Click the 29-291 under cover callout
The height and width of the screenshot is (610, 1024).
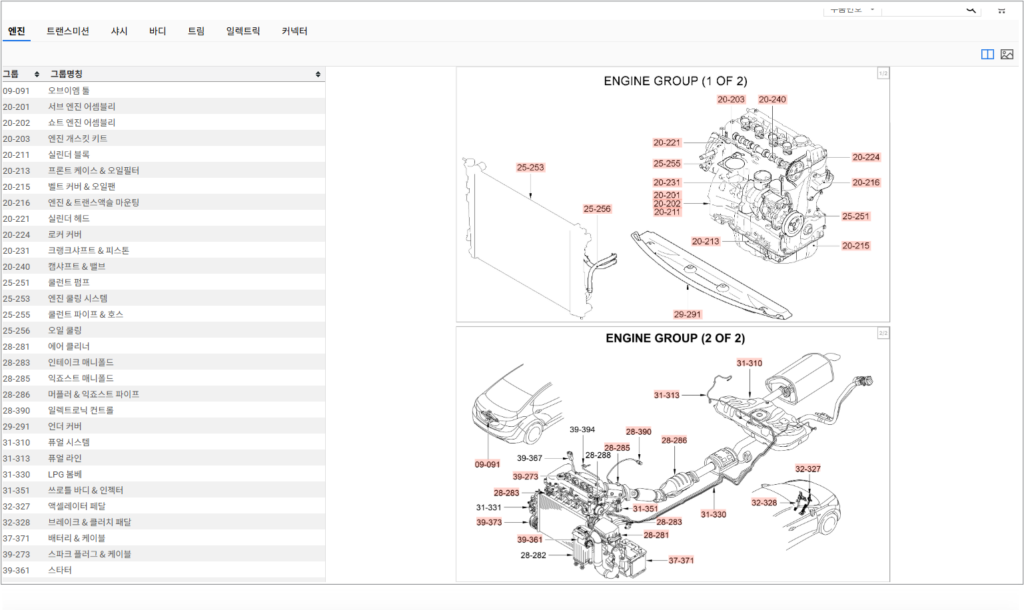687,313
